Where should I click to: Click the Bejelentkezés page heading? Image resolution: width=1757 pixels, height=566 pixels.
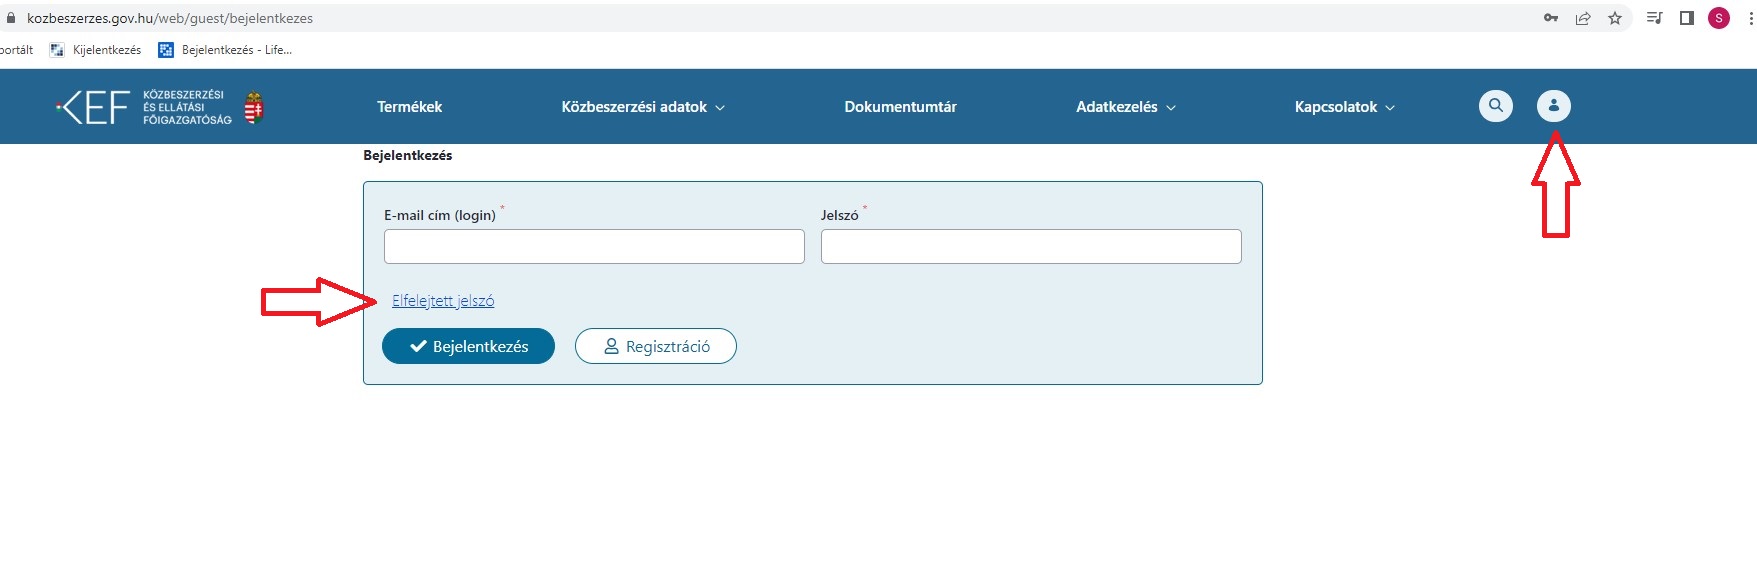pyautogui.click(x=408, y=155)
